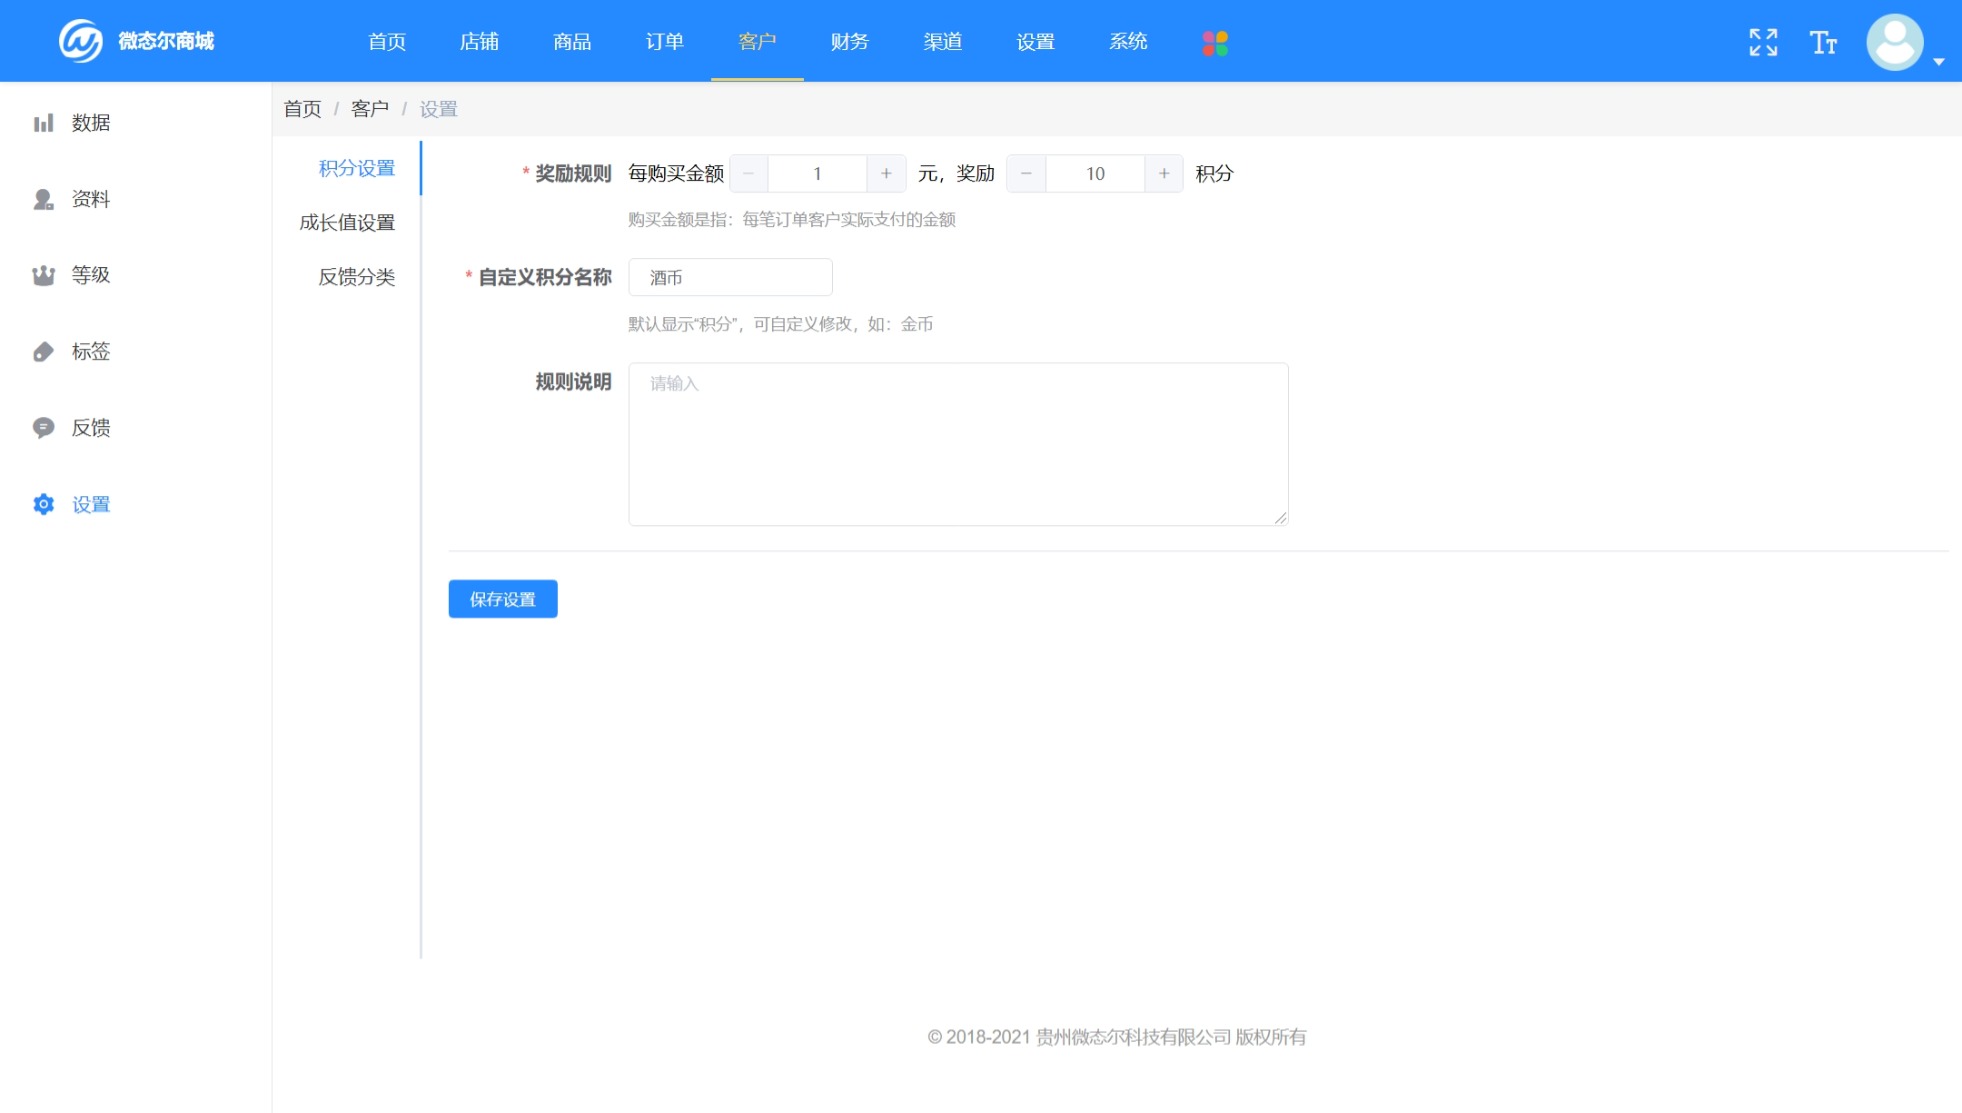
Task: Click the 保存设置 save button
Action: click(502, 598)
